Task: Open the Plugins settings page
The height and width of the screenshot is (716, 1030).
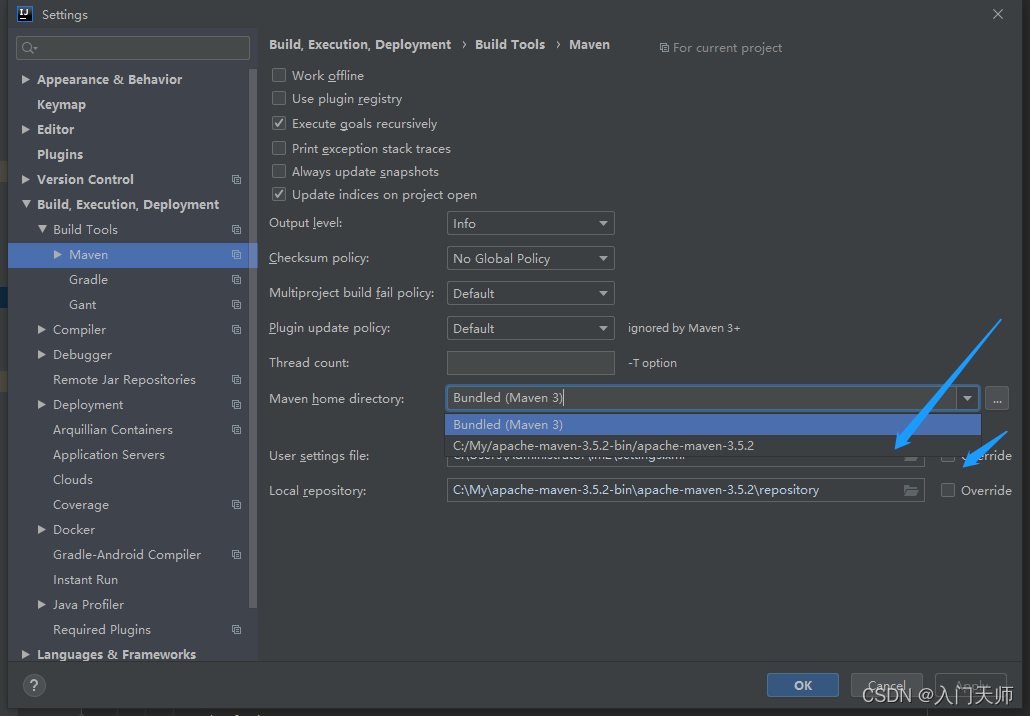Action: [x=60, y=154]
